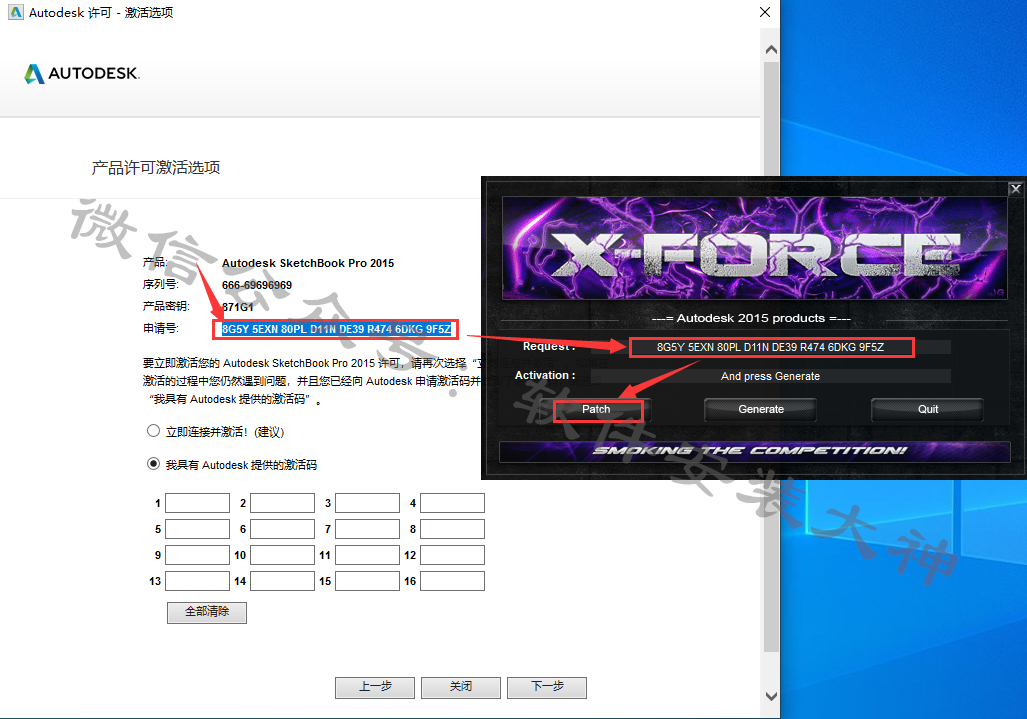
Task: Click the highlighted 申请号 request code text
Action: 336,329
